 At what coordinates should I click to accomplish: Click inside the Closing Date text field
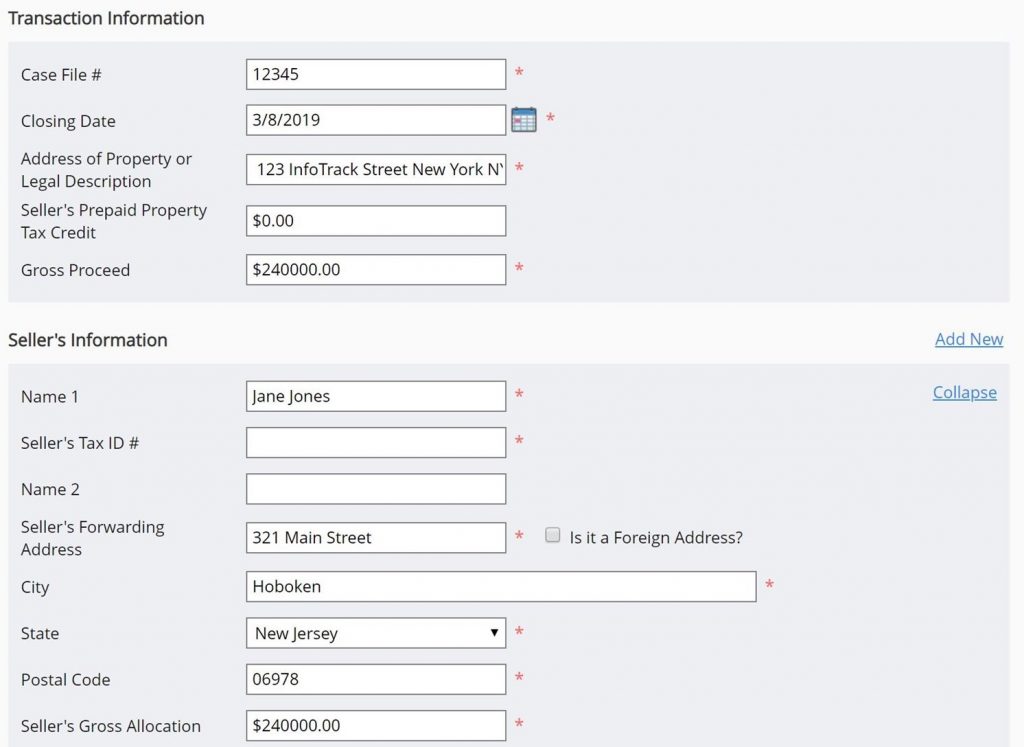click(x=375, y=118)
